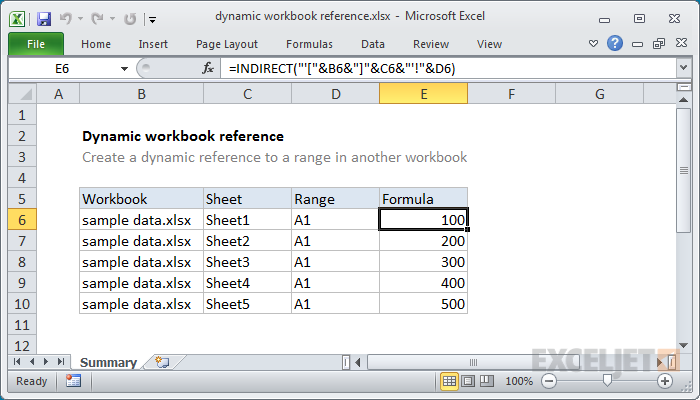Expand the formula bar chevron
Screen dimensions: 700x400
point(683,68)
